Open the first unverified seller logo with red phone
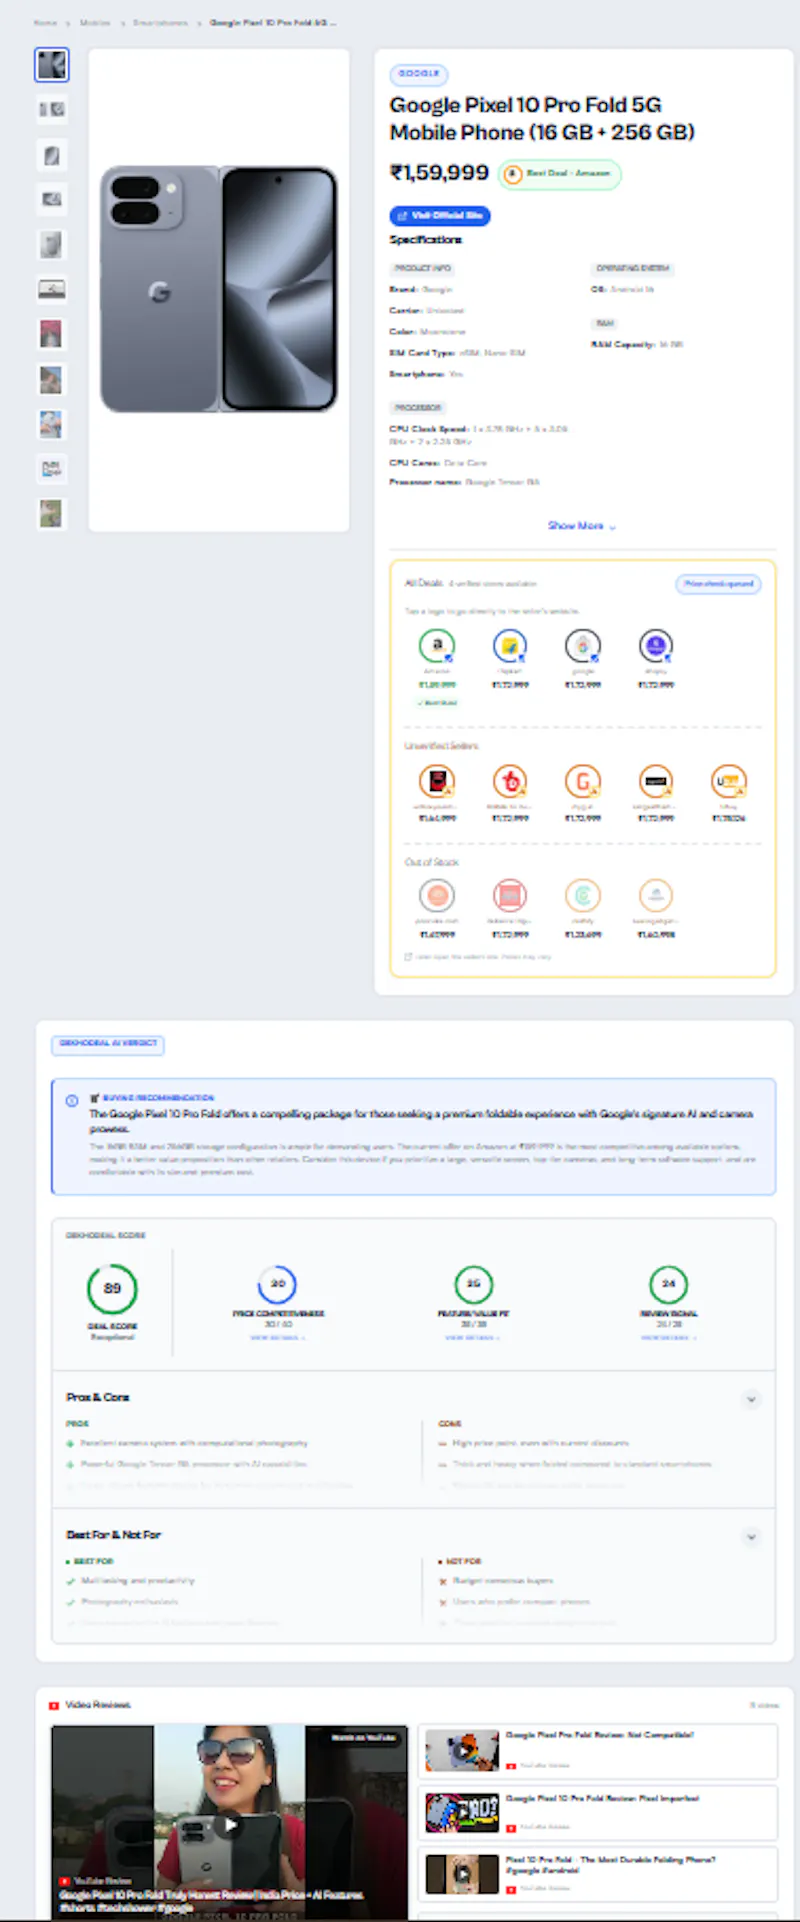The image size is (800, 1922). [x=437, y=781]
